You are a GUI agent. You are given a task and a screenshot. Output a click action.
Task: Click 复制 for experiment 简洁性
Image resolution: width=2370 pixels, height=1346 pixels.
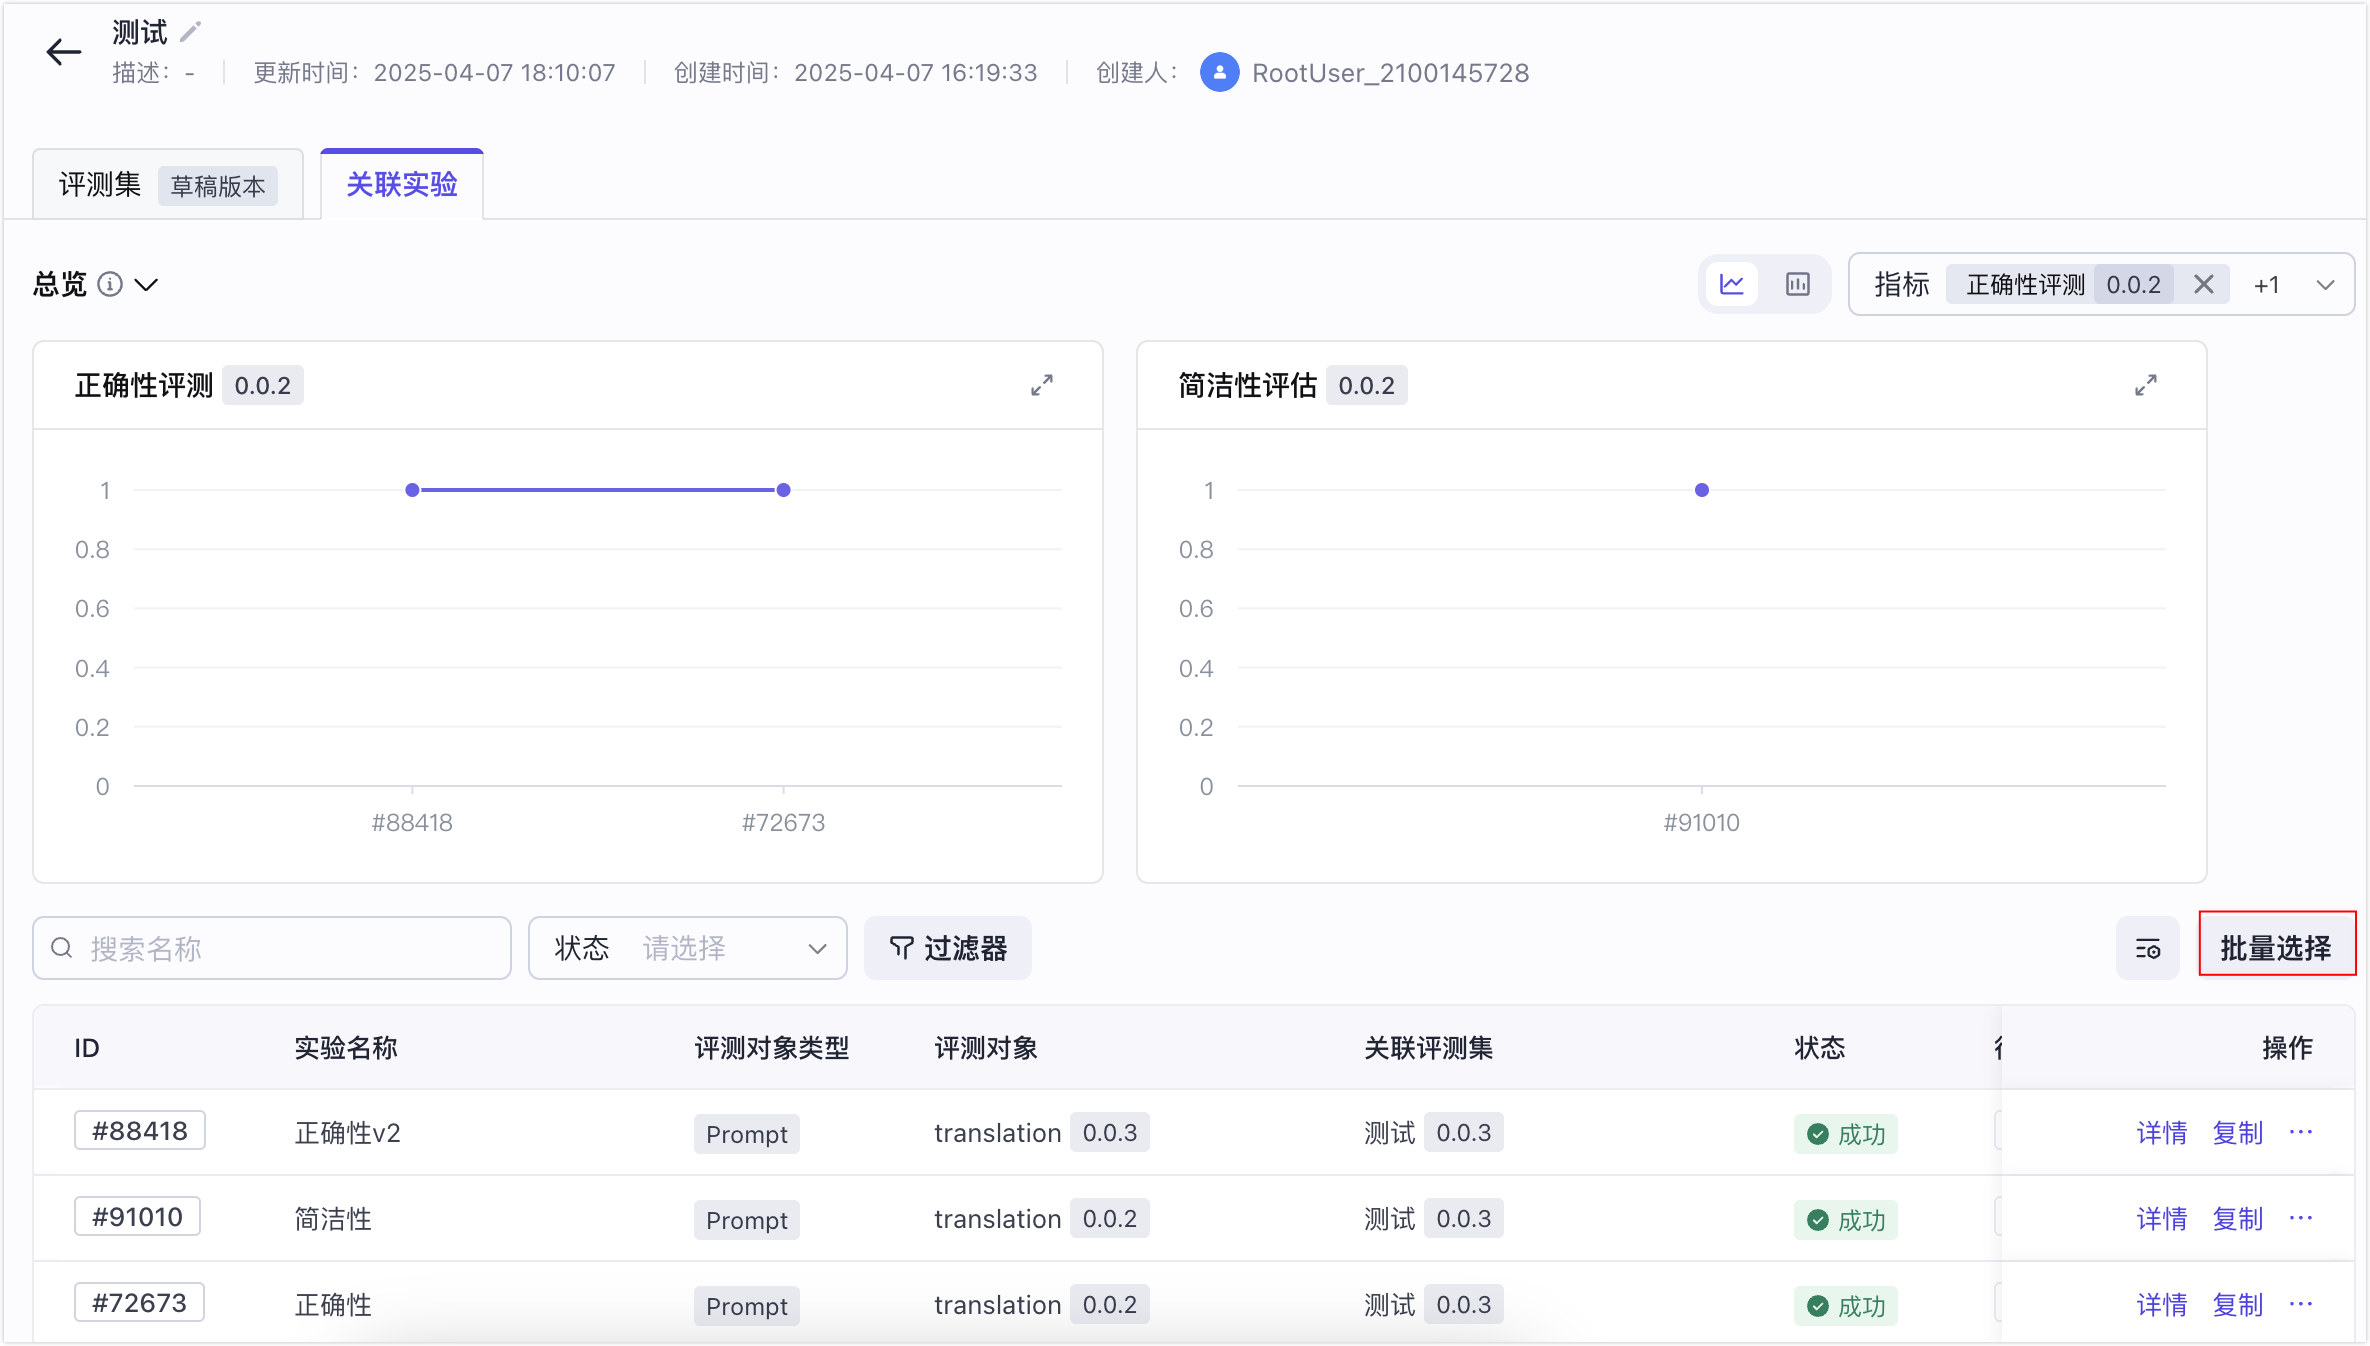coord(2238,1219)
